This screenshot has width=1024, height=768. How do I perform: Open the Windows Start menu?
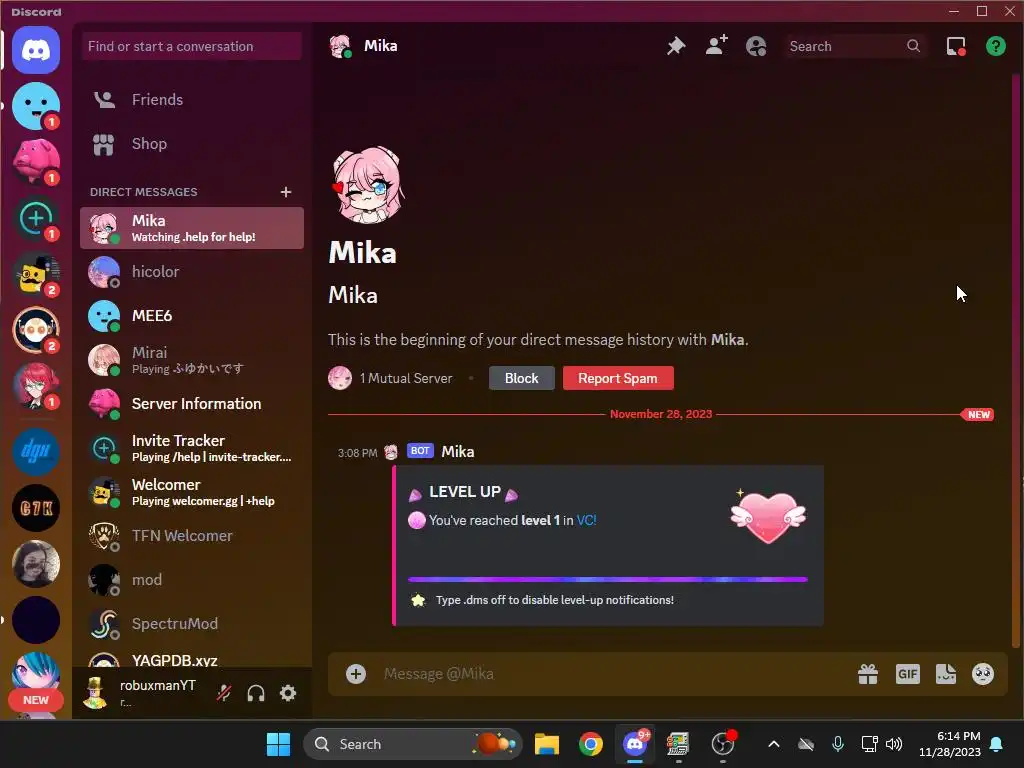click(278, 744)
